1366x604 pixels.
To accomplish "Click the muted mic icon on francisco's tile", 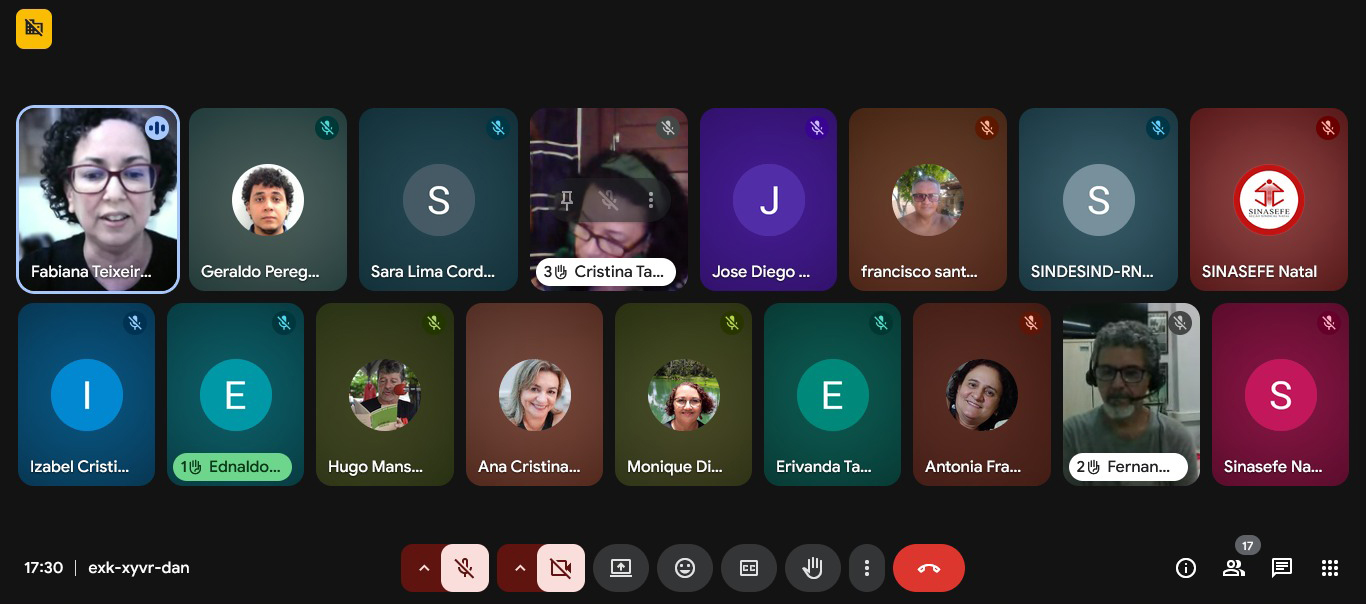I will point(987,128).
